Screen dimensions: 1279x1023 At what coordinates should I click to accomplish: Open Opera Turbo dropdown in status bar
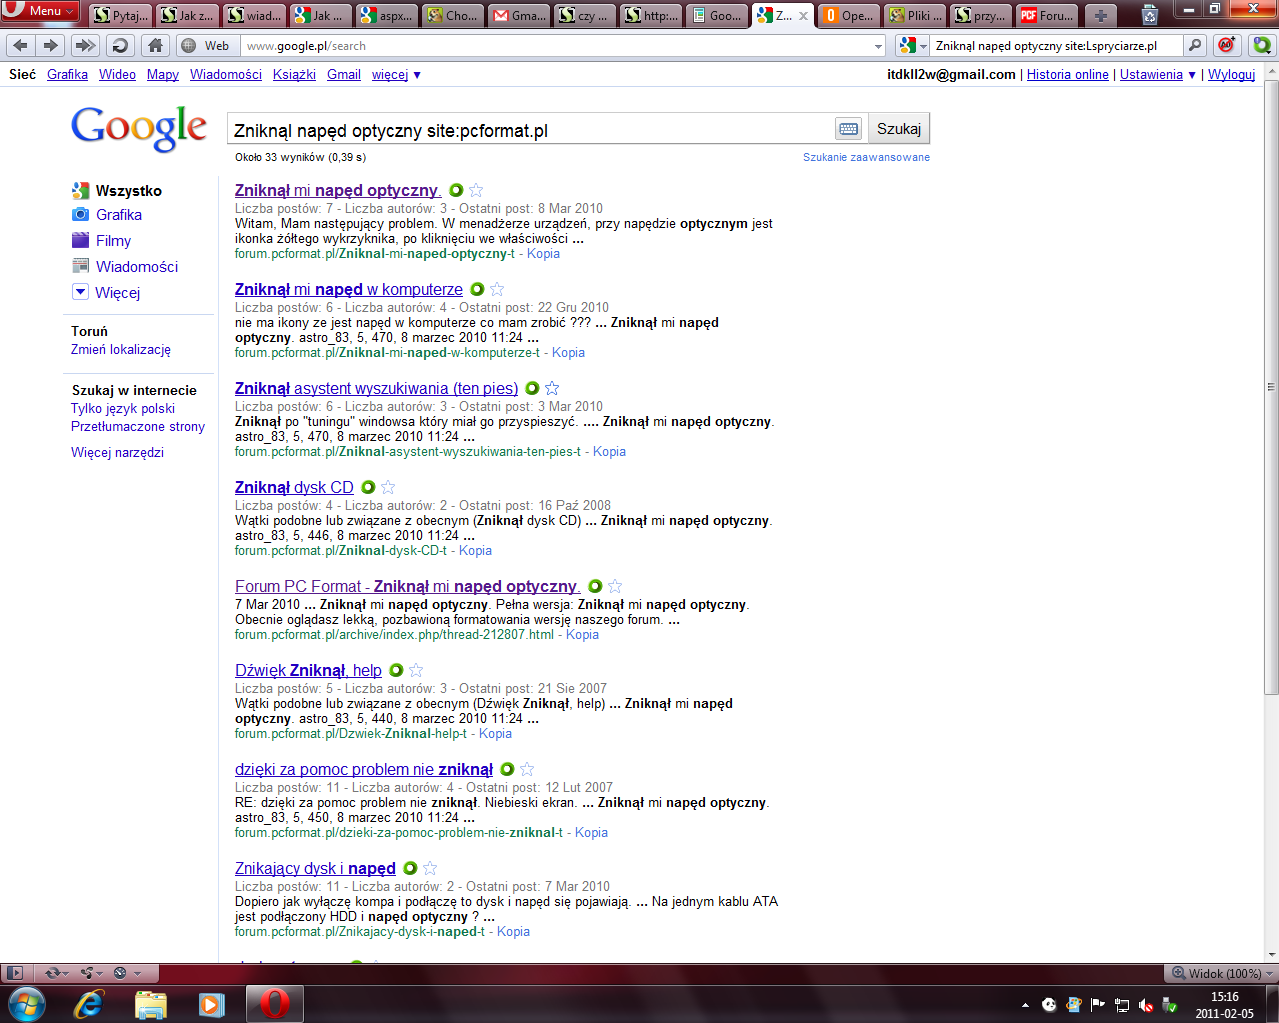(127, 973)
